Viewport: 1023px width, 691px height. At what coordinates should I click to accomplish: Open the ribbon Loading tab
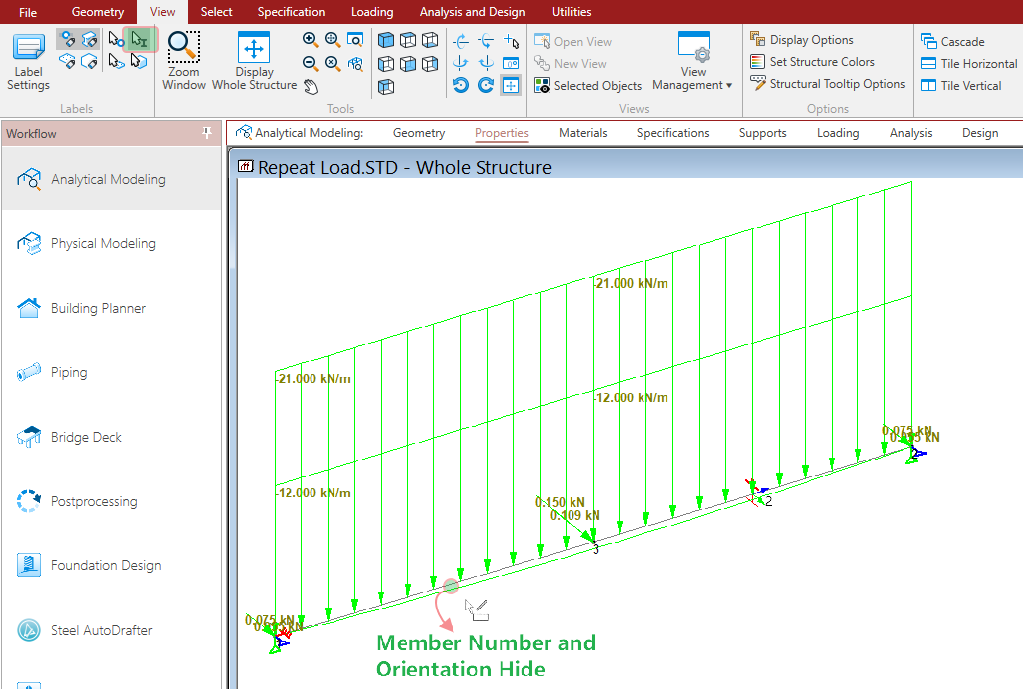point(372,12)
